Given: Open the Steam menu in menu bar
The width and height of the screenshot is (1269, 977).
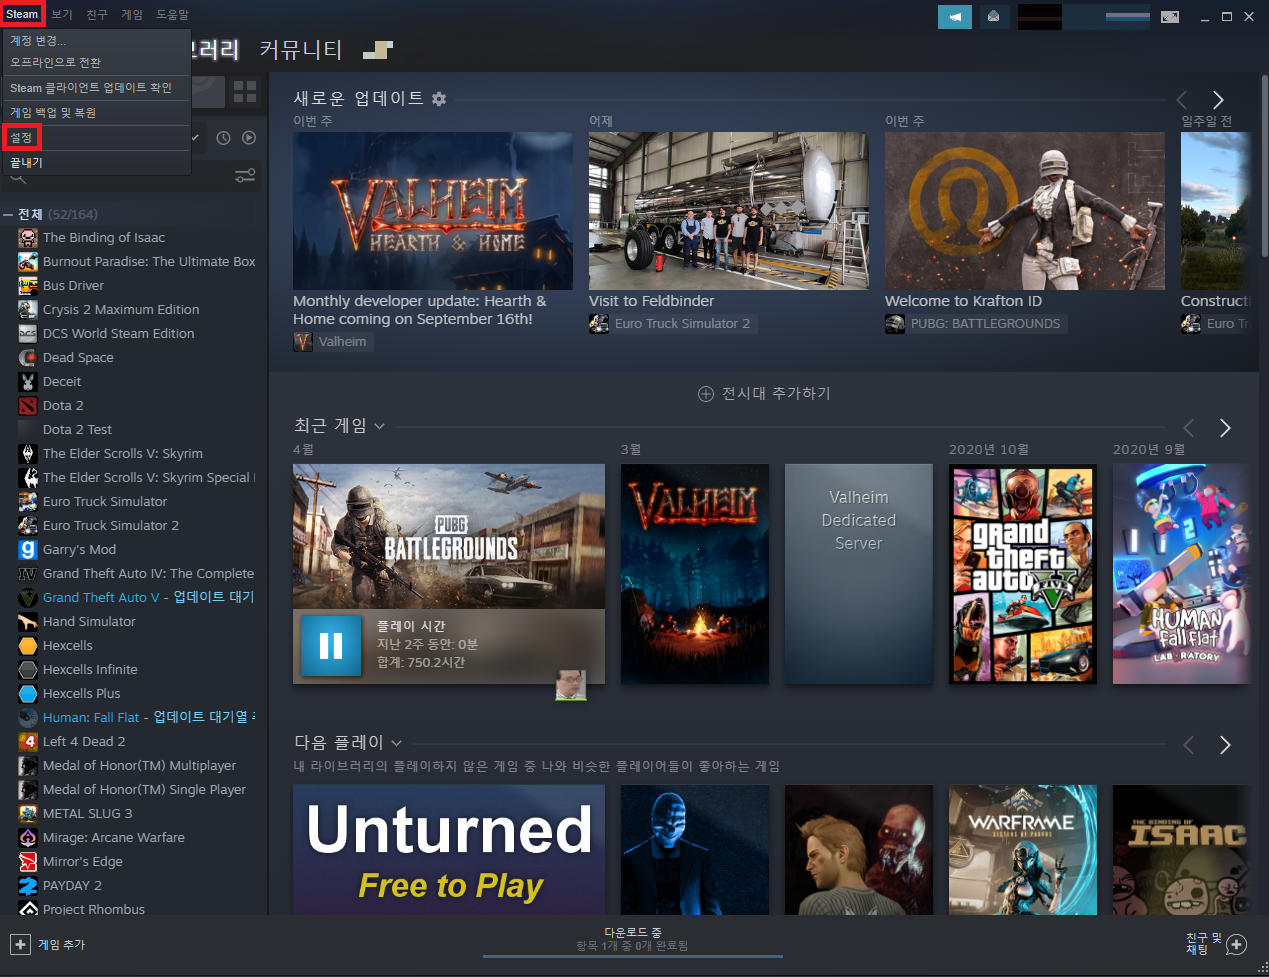Looking at the screenshot, I should (x=22, y=14).
